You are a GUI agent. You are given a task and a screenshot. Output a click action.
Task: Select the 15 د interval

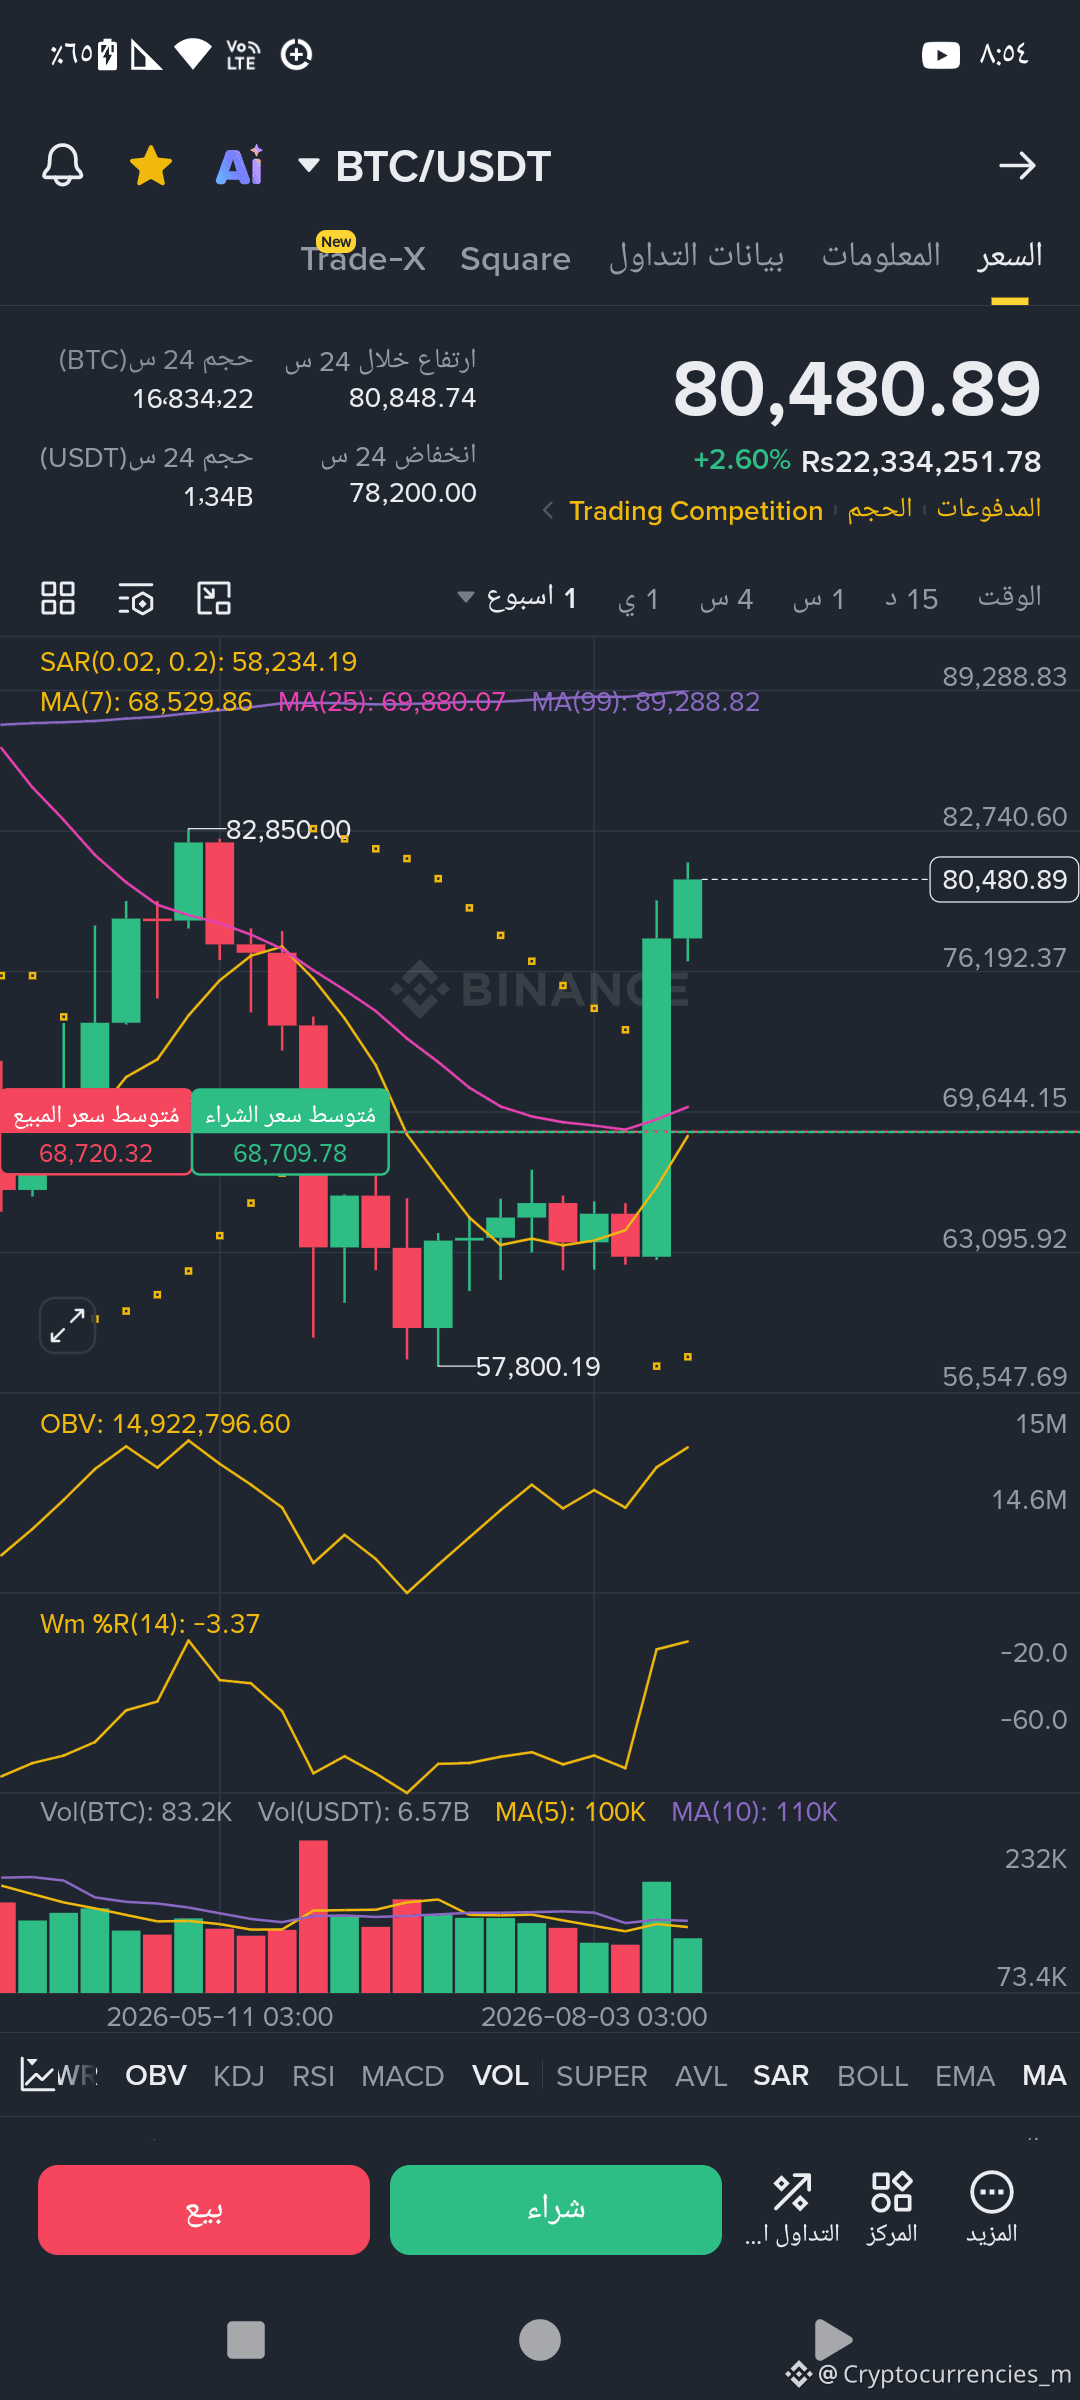point(912,599)
